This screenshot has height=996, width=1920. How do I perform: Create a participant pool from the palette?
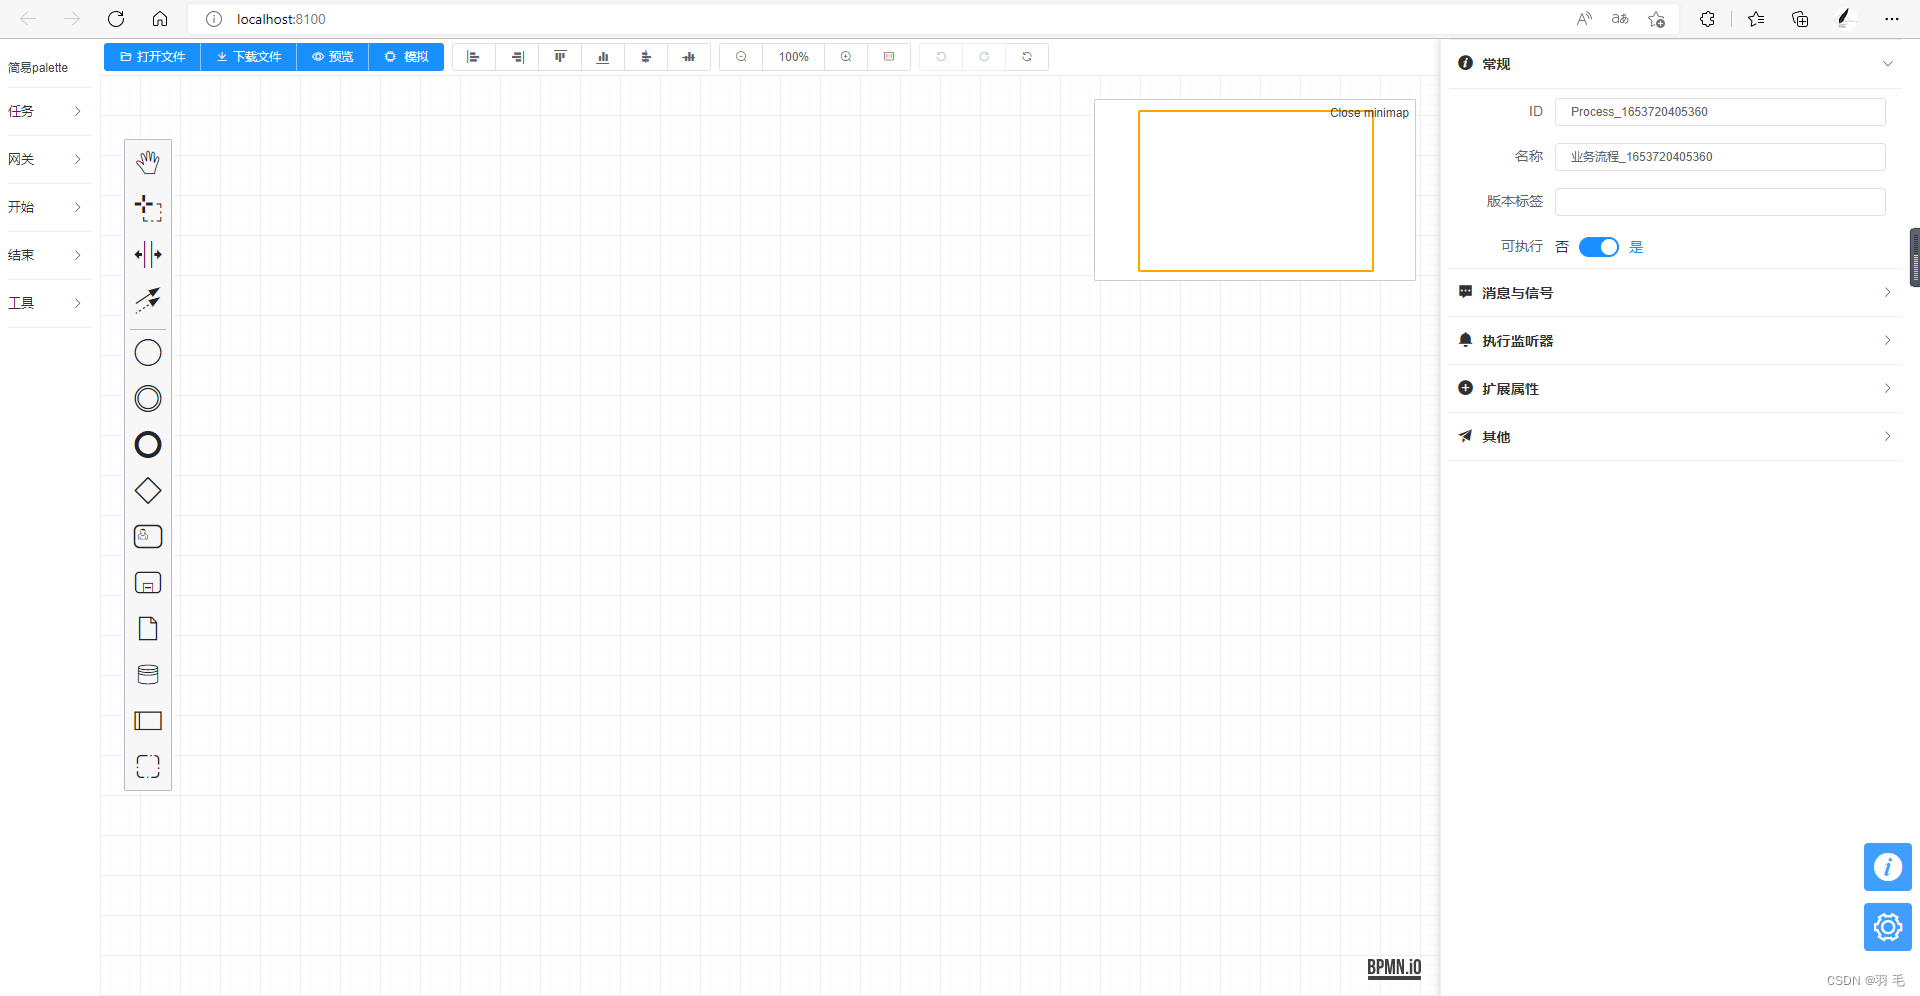tap(147, 720)
